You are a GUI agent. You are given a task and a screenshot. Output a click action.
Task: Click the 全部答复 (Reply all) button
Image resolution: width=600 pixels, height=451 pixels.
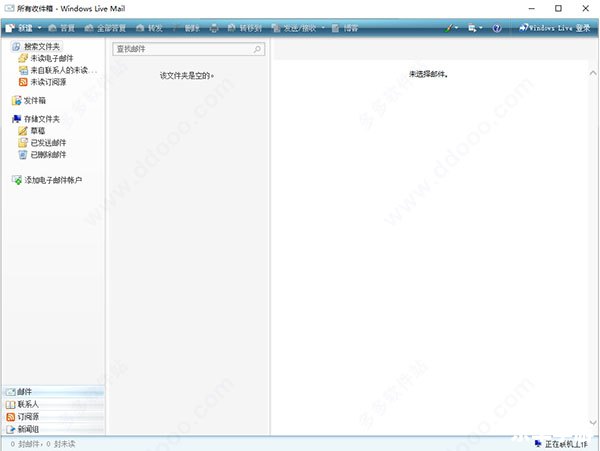105,28
